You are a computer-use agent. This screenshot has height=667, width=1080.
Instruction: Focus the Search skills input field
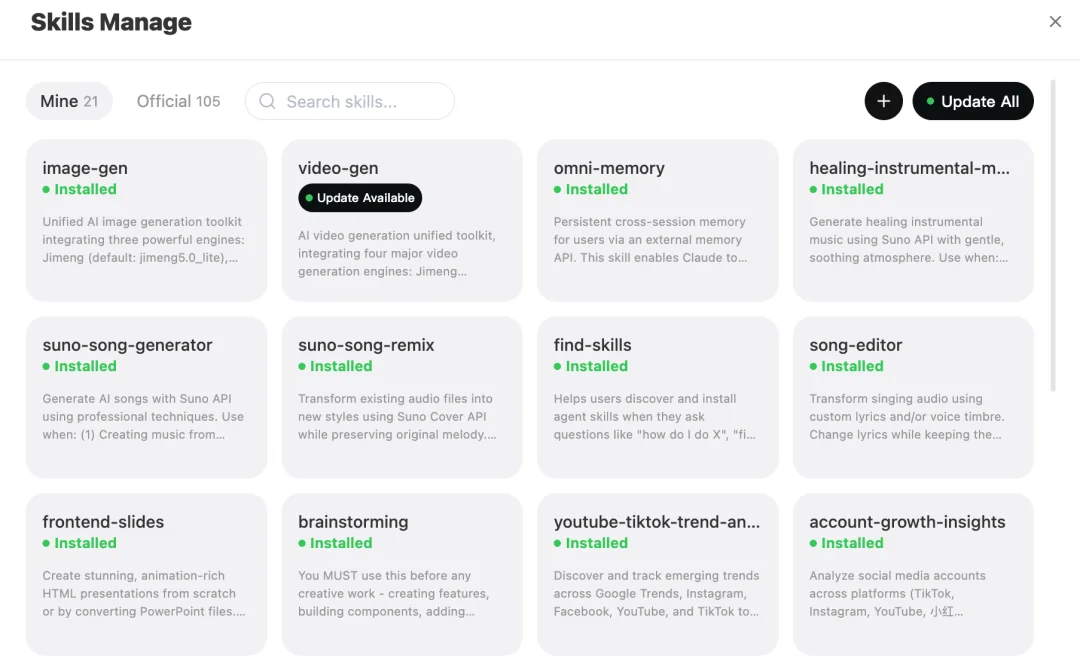pos(350,101)
